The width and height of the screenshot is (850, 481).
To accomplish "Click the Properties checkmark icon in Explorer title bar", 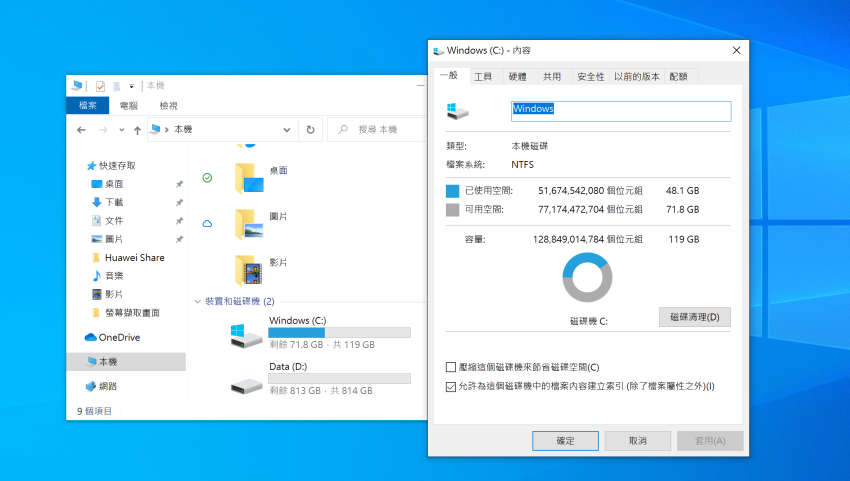I will coord(100,86).
